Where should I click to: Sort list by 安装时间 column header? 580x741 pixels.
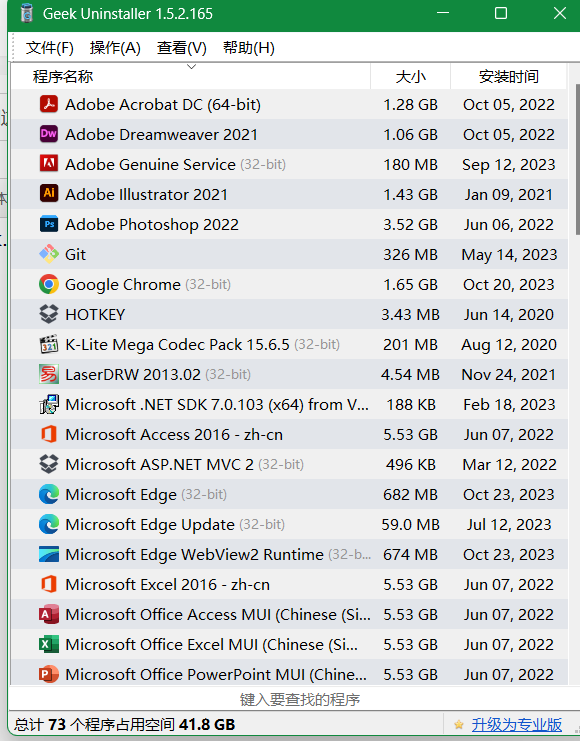pyautogui.click(x=509, y=76)
